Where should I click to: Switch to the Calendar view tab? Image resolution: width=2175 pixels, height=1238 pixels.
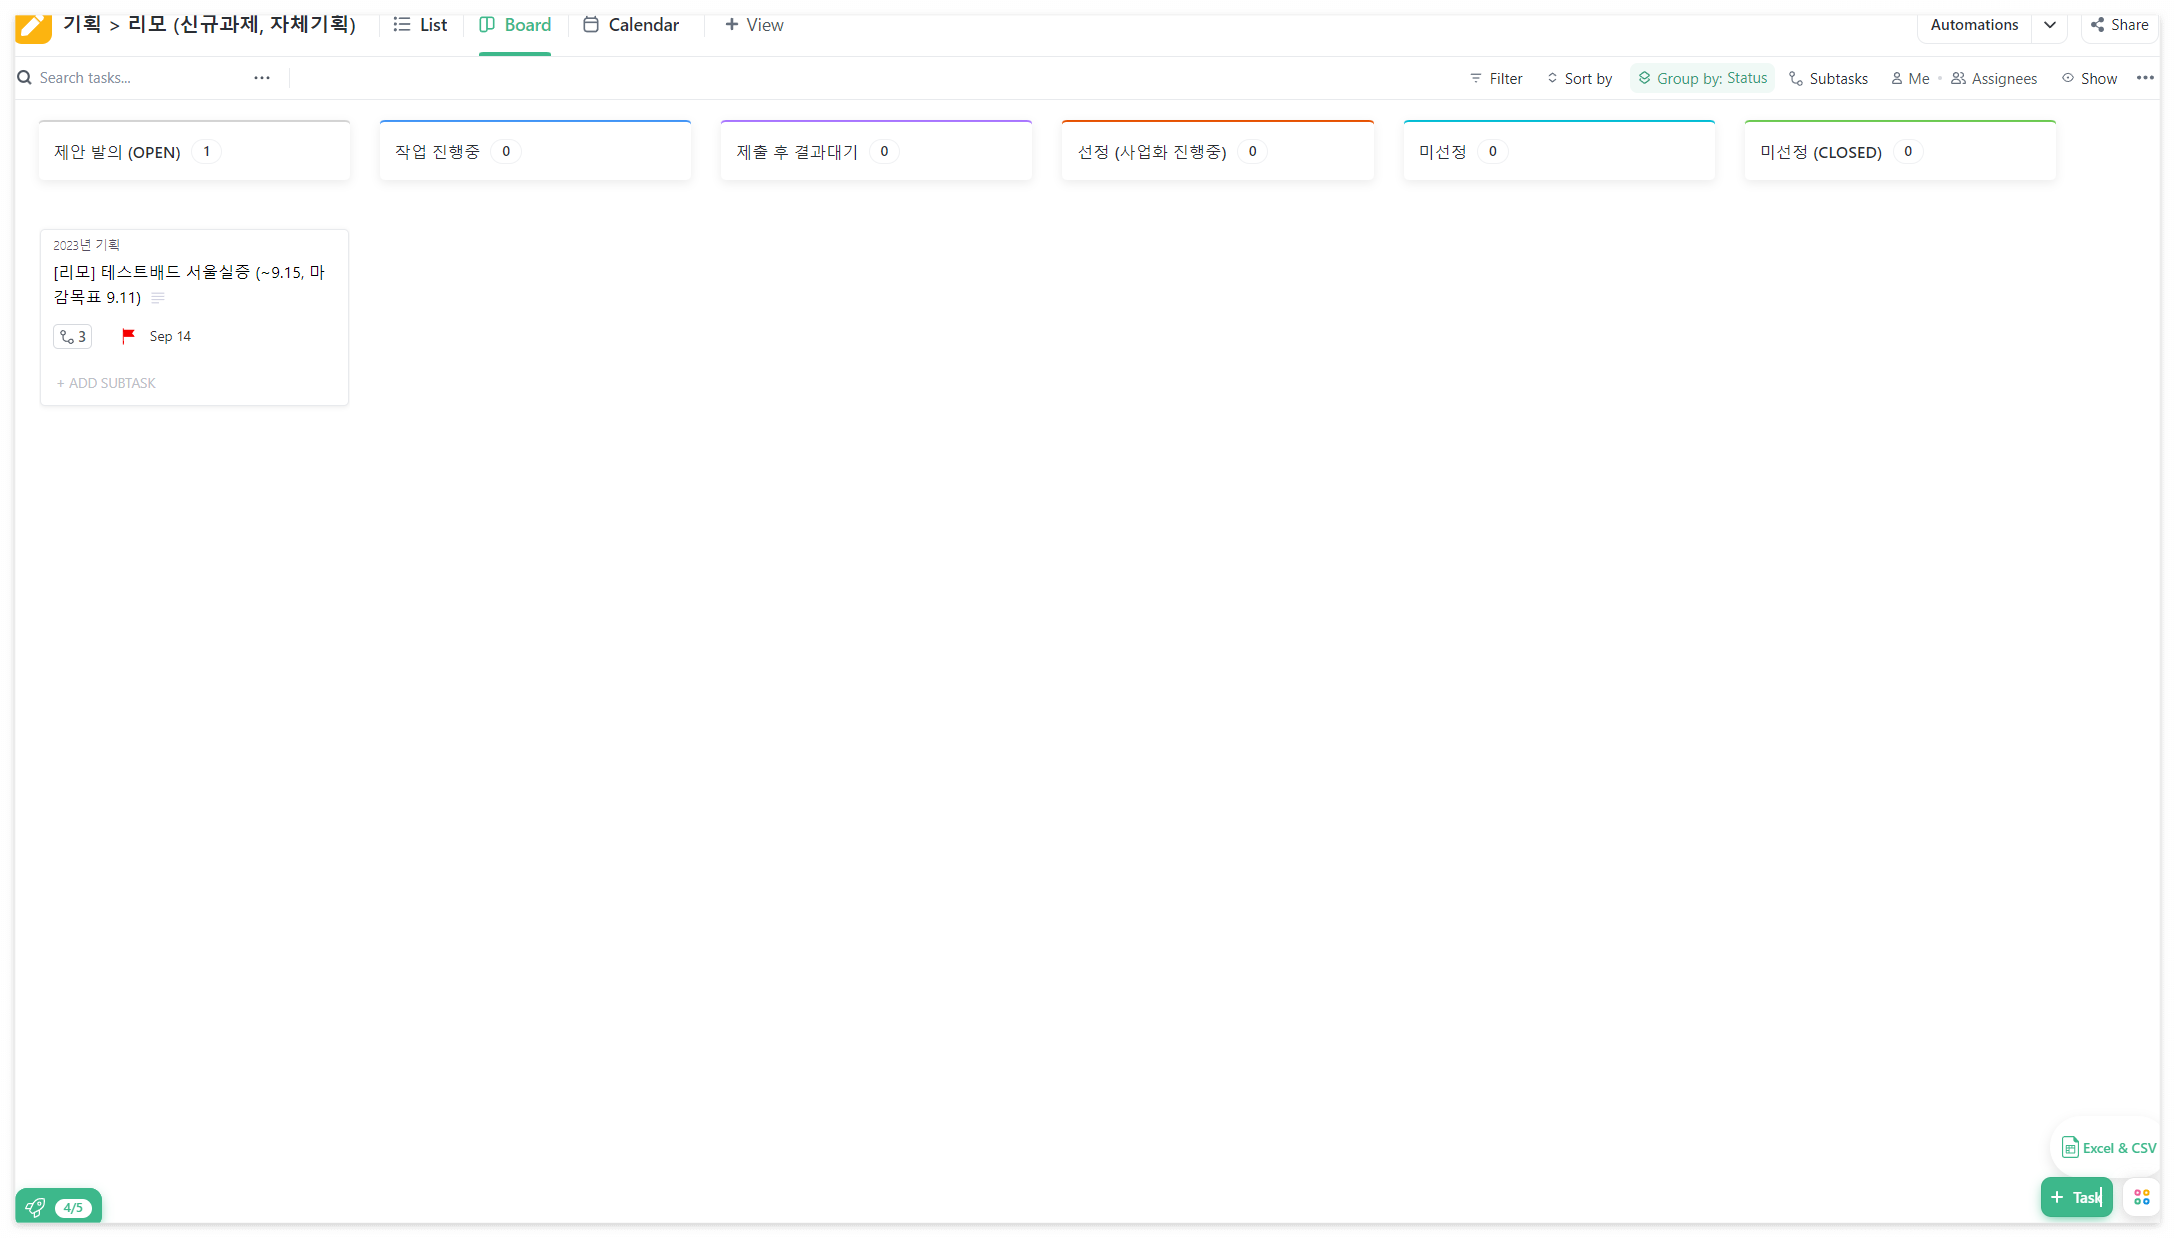coord(631,25)
